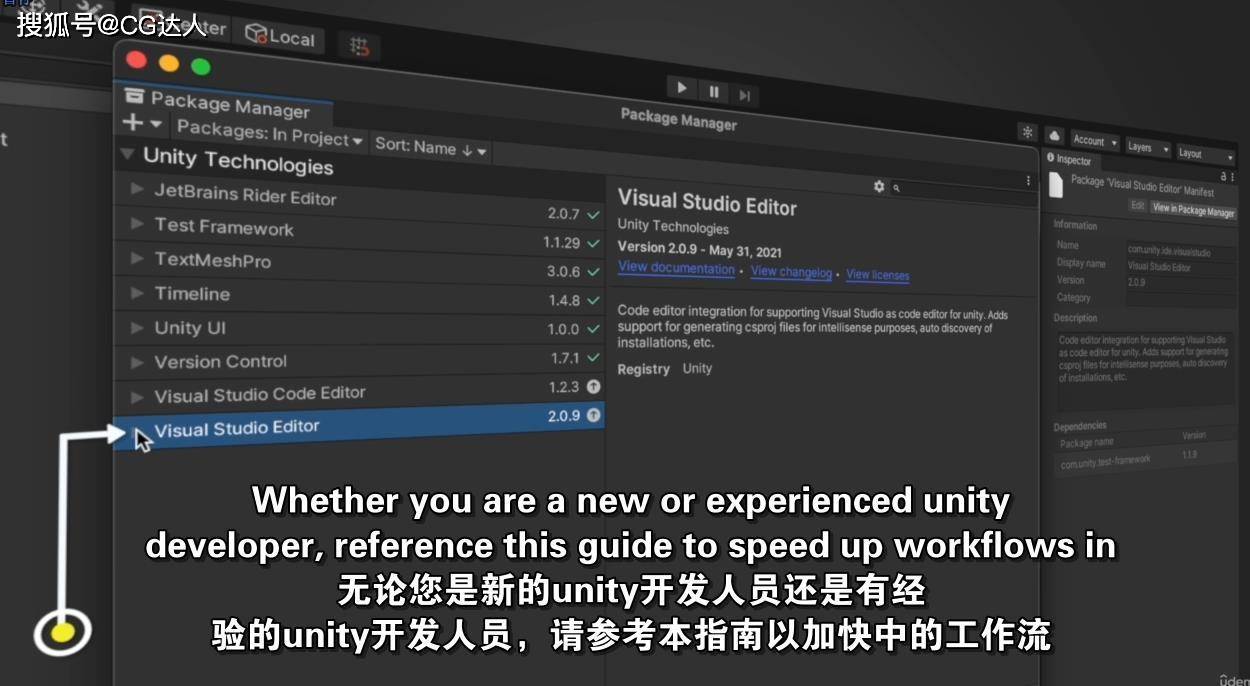Open cloud services icon

(x=1054, y=135)
